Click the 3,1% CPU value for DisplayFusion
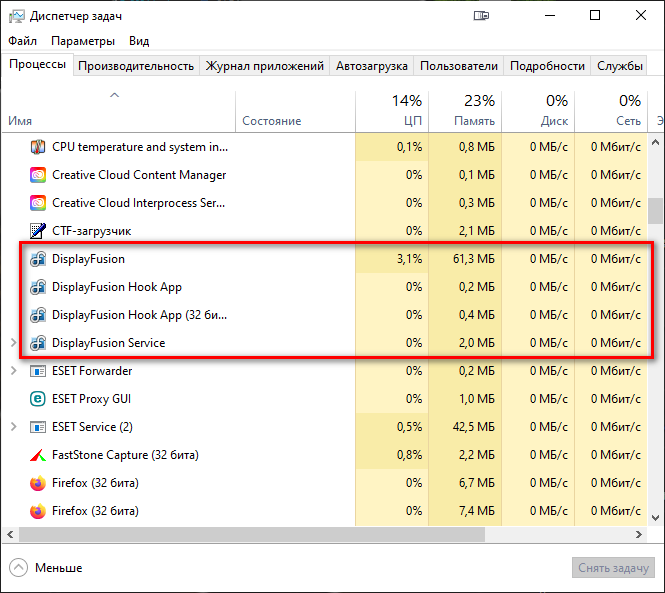 pyautogui.click(x=409, y=259)
